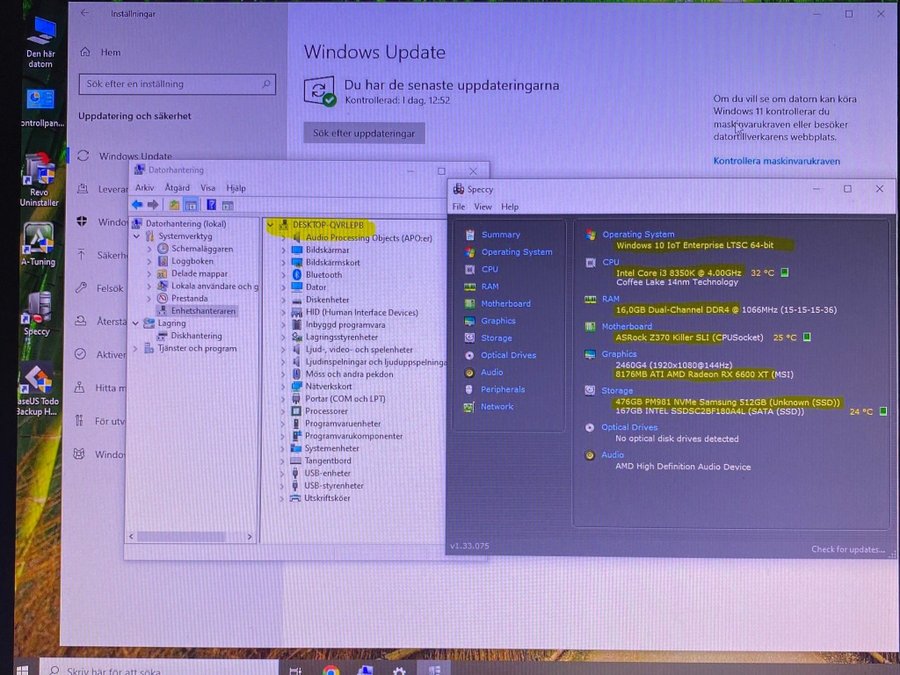The width and height of the screenshot is (900, 675).
Task: Select Storage in Speccy sidebar
Action: point(496,338)
